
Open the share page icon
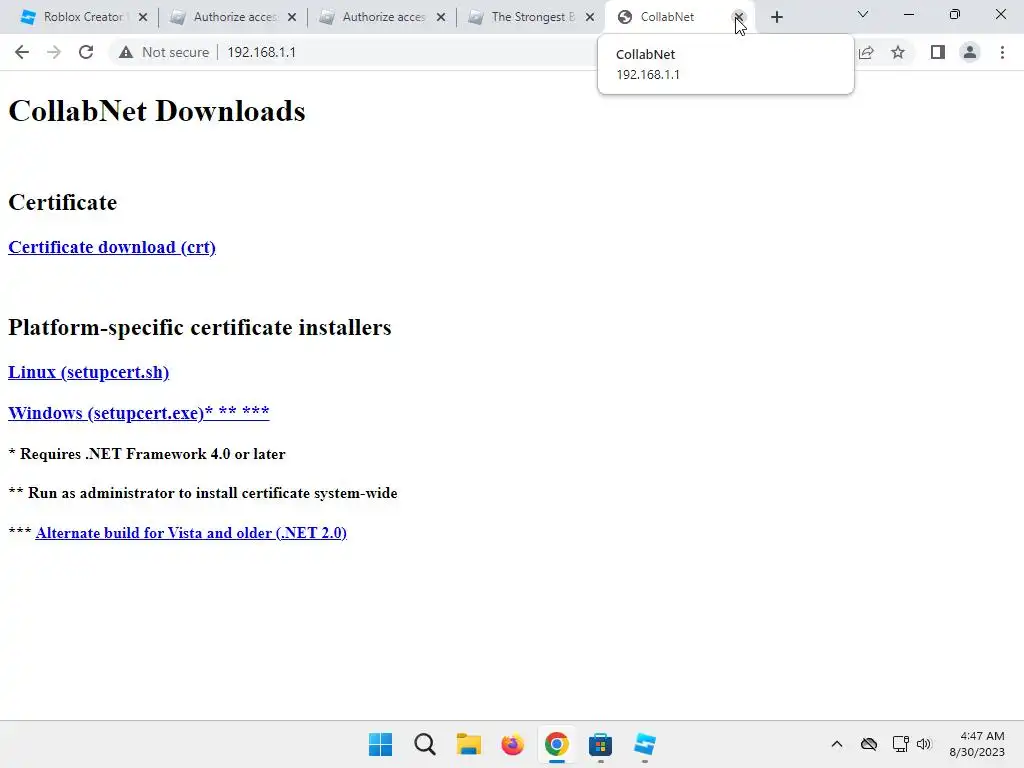tap(866, 52)
